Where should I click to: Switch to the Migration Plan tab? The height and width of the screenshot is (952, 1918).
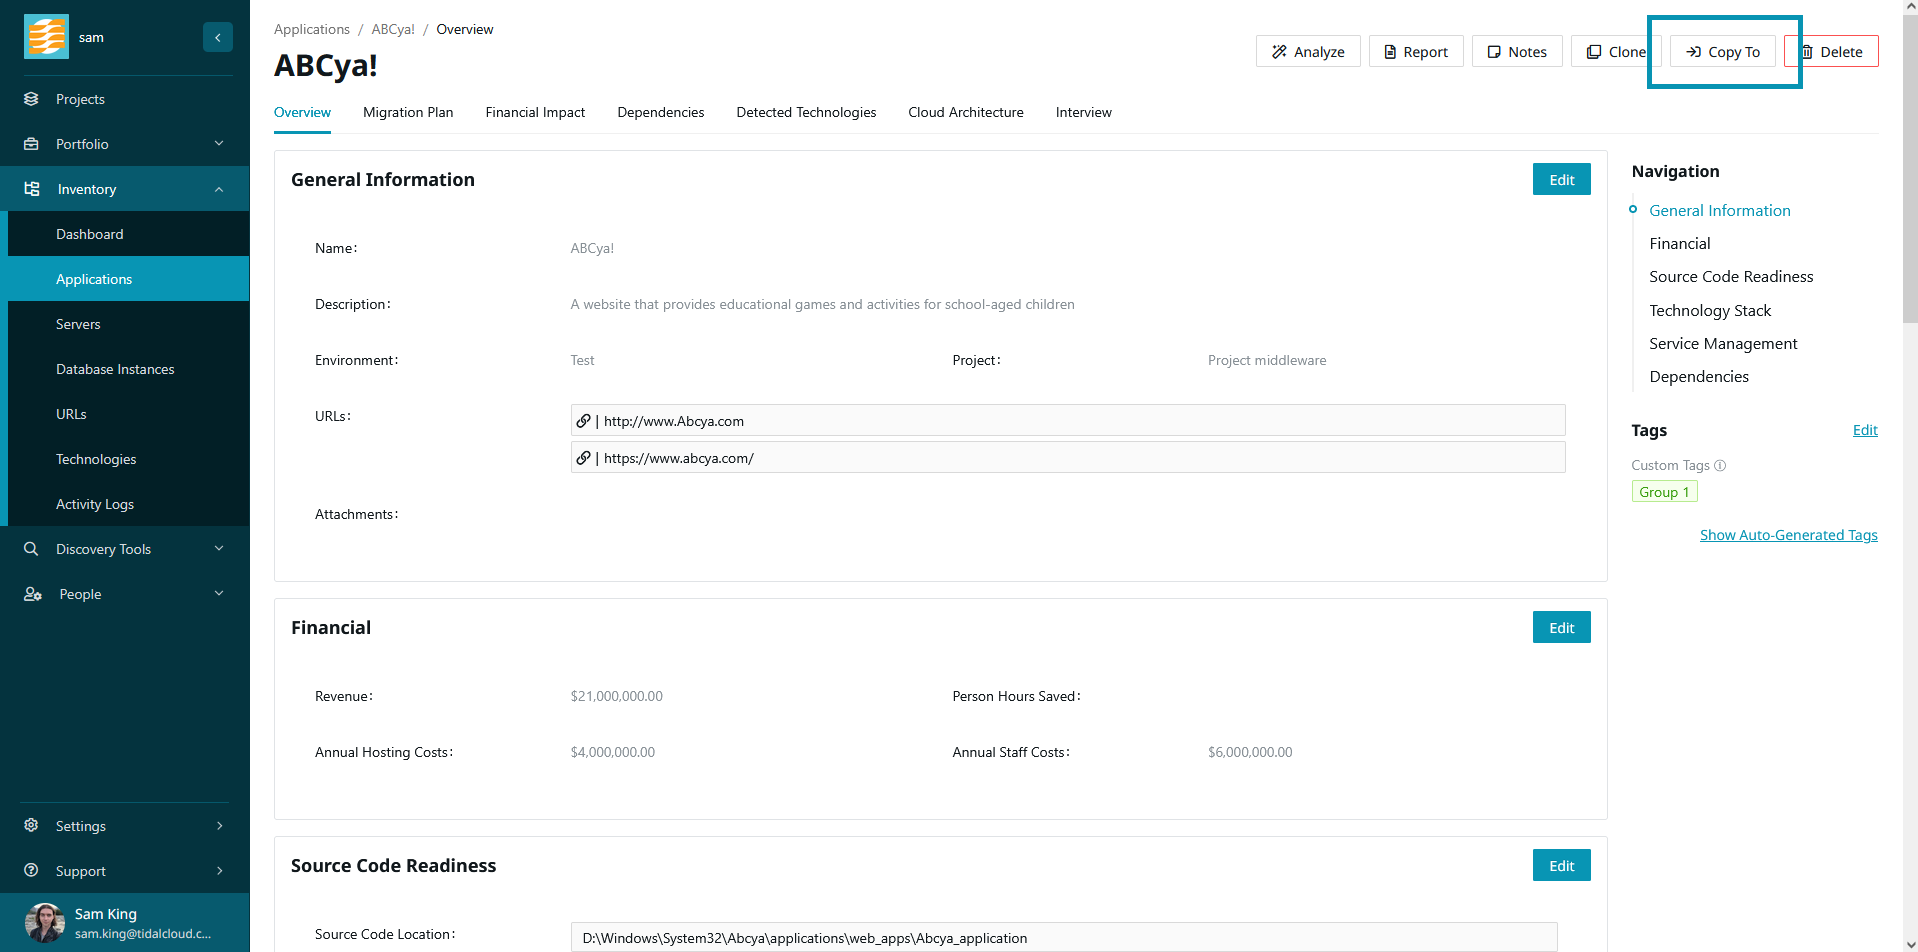tap(408, 112)
